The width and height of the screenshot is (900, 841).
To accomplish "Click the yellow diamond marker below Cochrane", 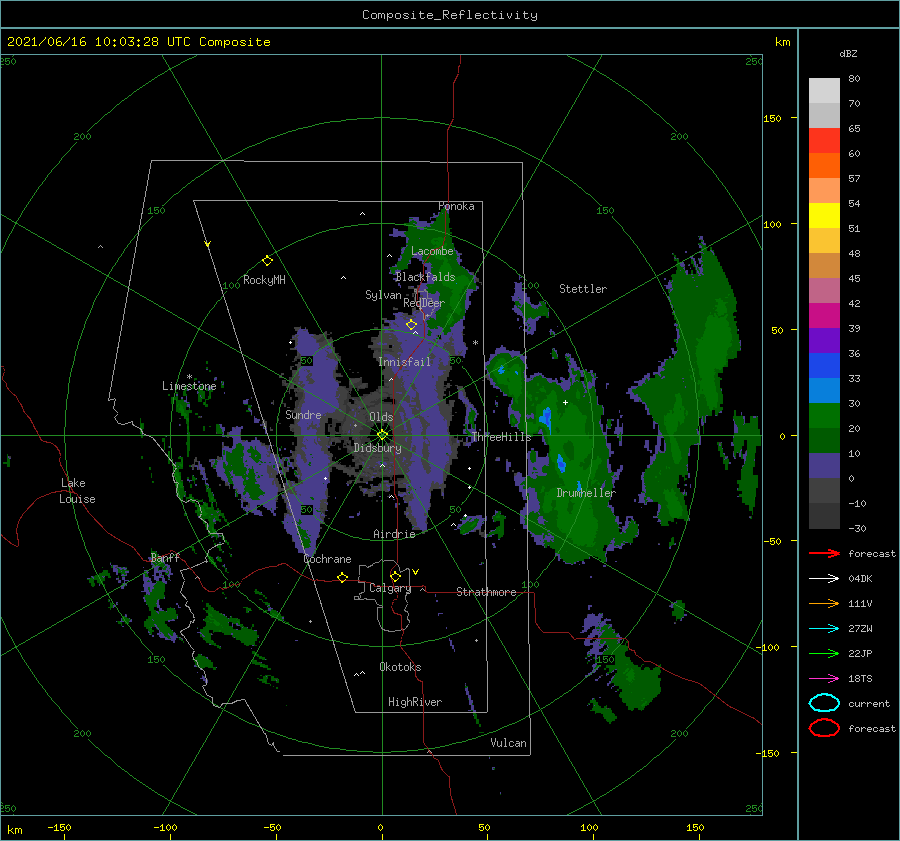I will (x=342, y=577).
